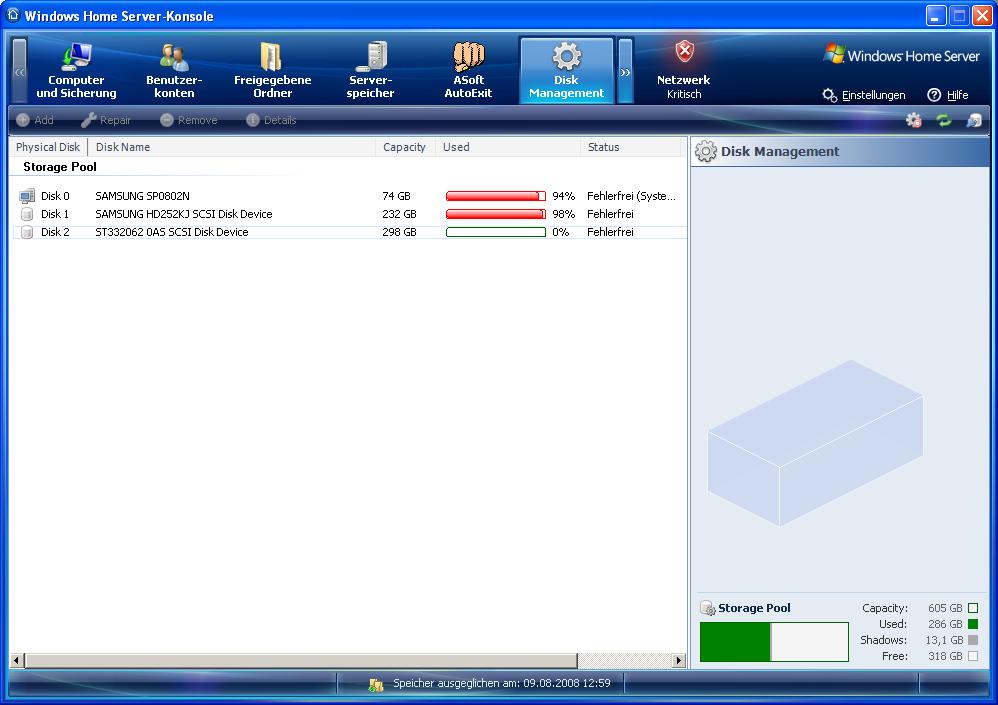Click the Details toolbar button

pyautogui.click(x=271, y=120)
